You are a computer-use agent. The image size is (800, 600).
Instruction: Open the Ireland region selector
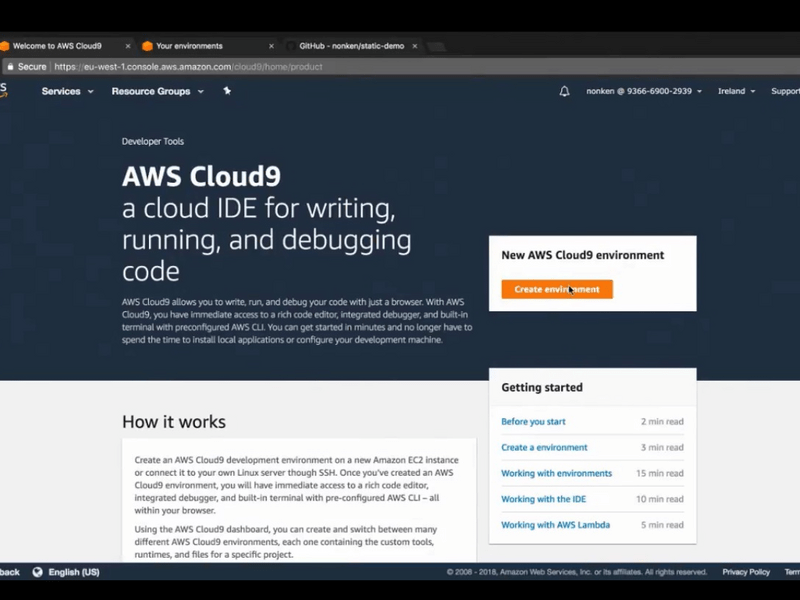[736, 91]
